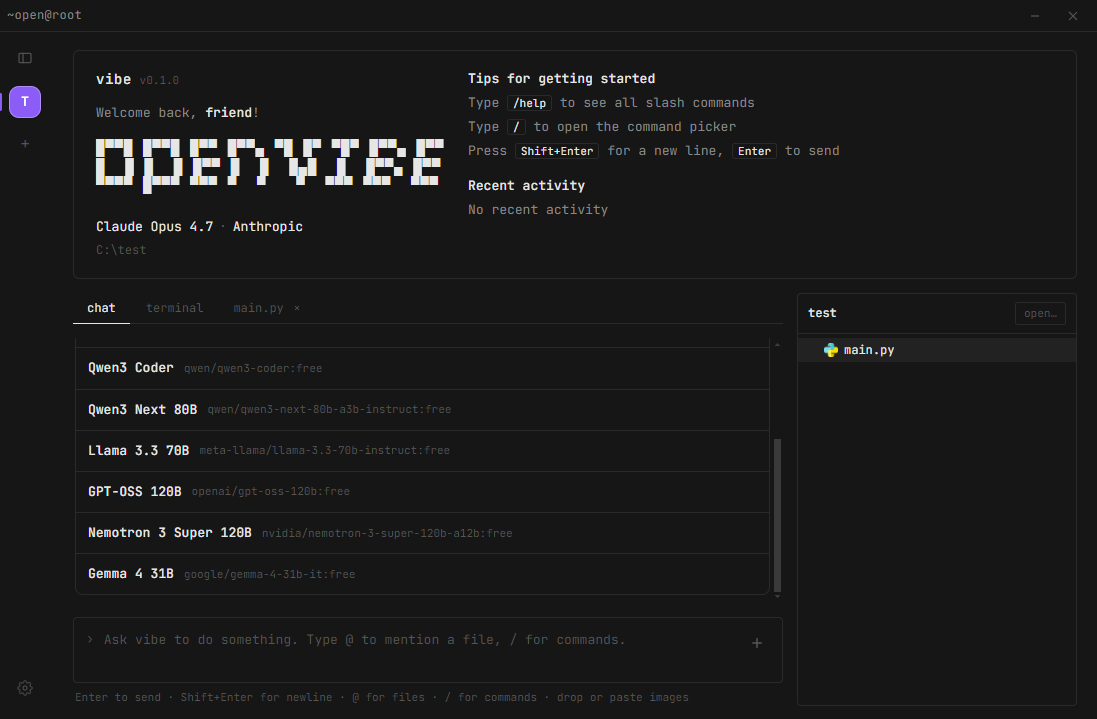
Task: Click the 'No recent activity' text
Action: [538, 210]
